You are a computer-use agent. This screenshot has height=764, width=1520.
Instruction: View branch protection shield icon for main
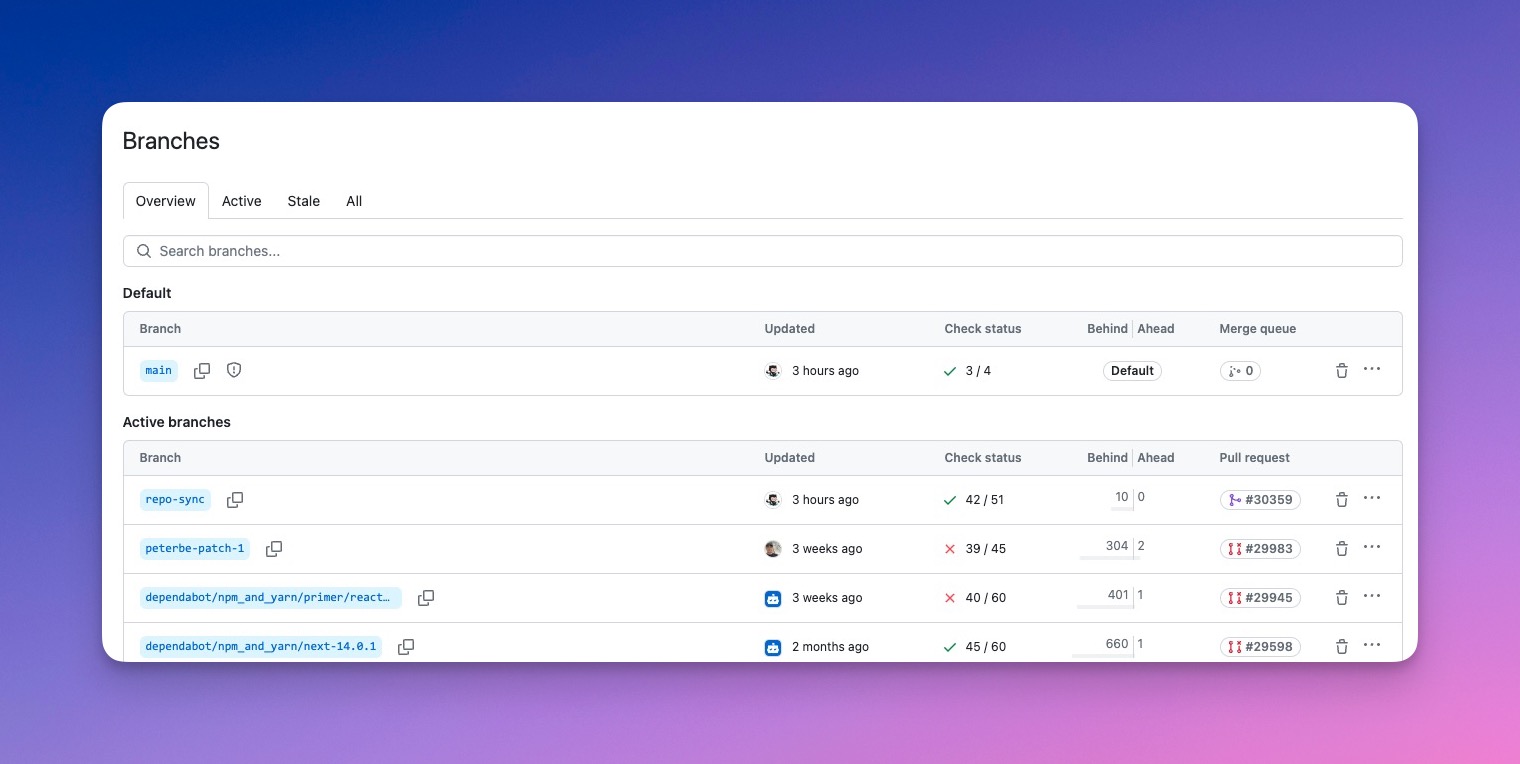pos(234,370)
